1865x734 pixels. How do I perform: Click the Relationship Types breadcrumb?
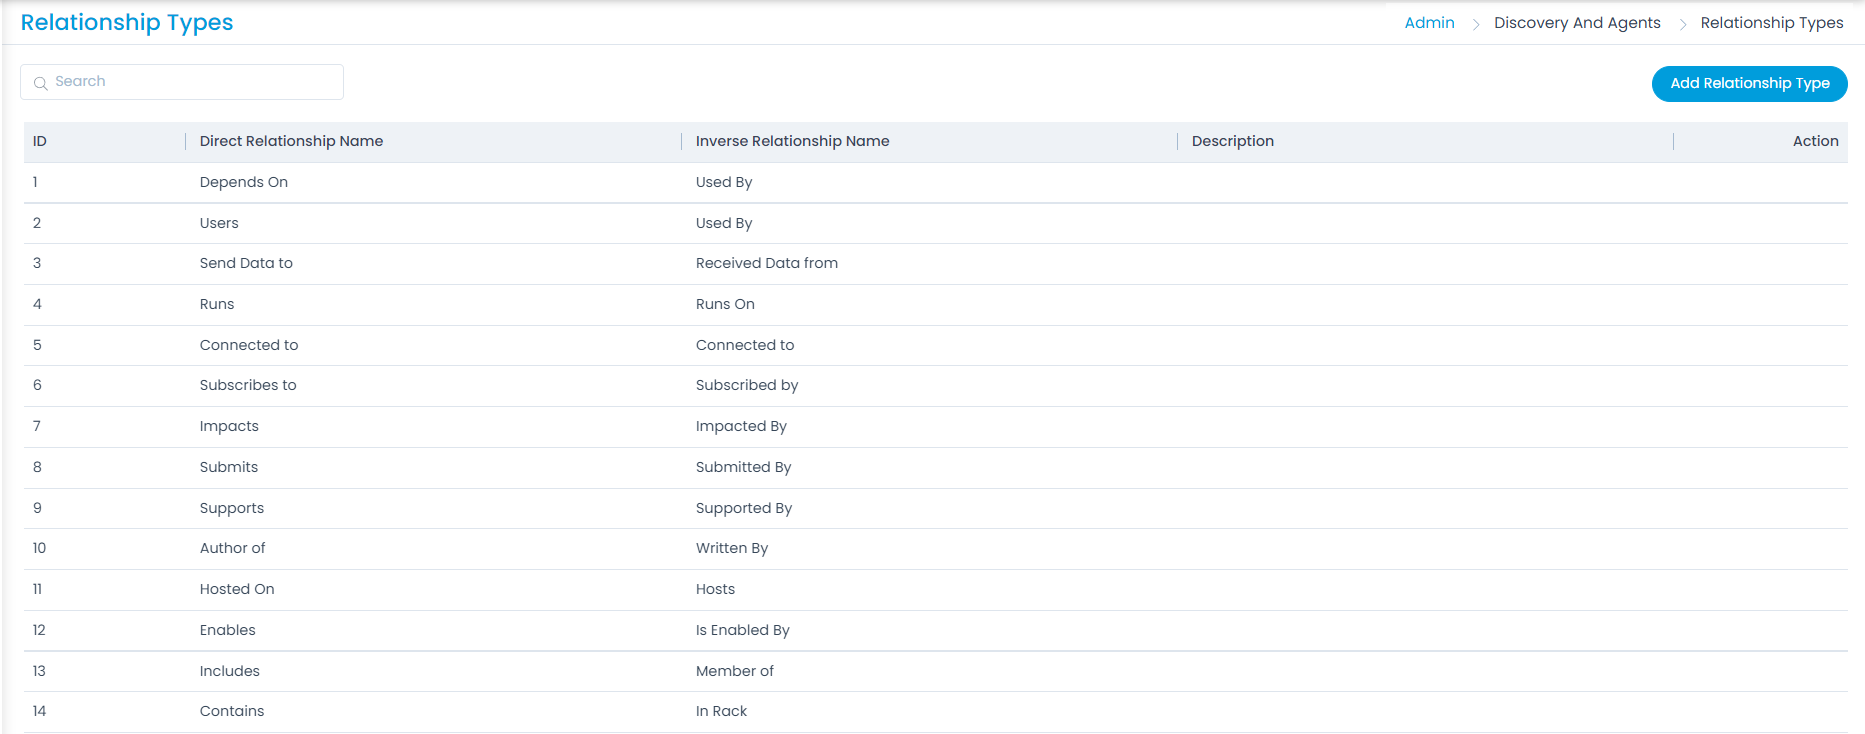(x=1771, y=23)
